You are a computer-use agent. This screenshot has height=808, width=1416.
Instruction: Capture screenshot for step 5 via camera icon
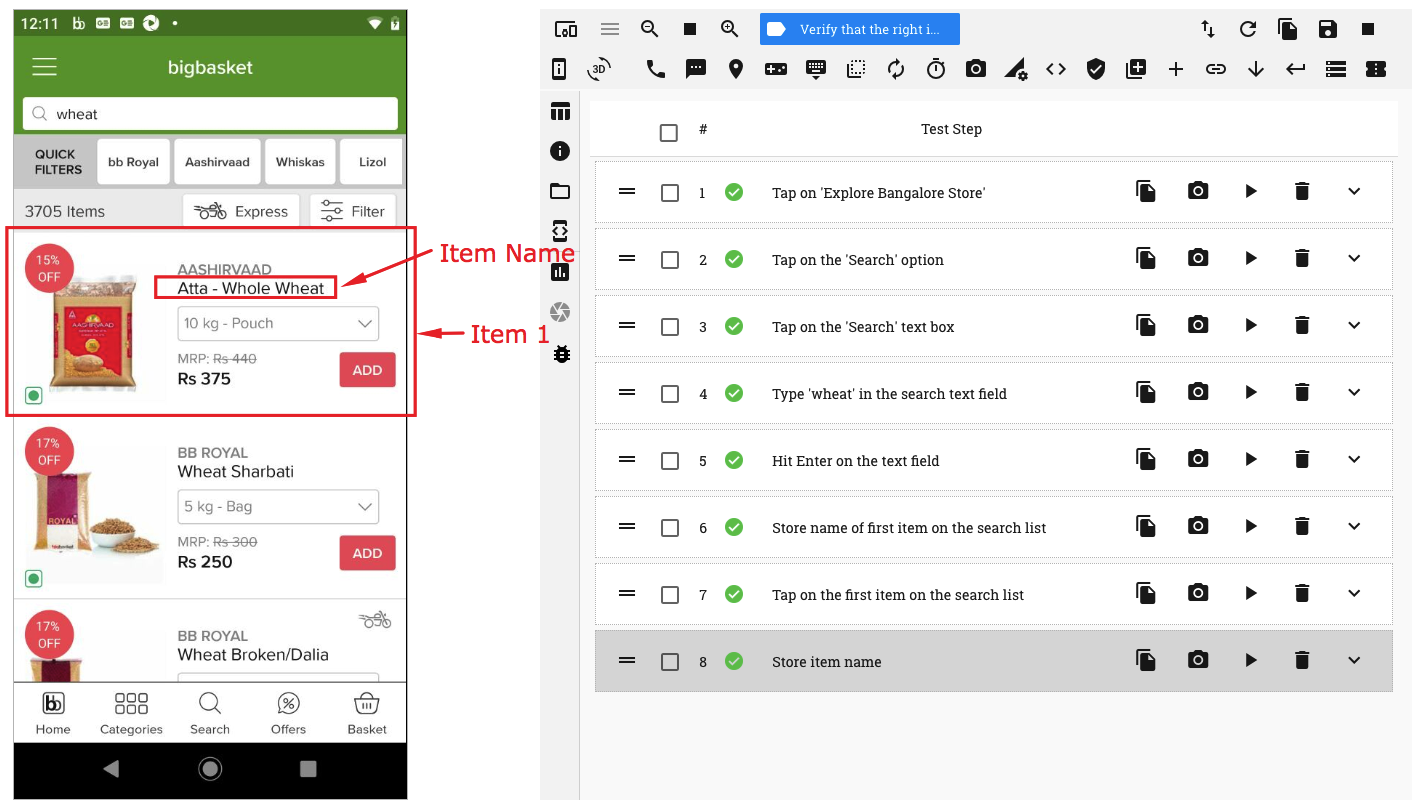(x=1198, y=459)
